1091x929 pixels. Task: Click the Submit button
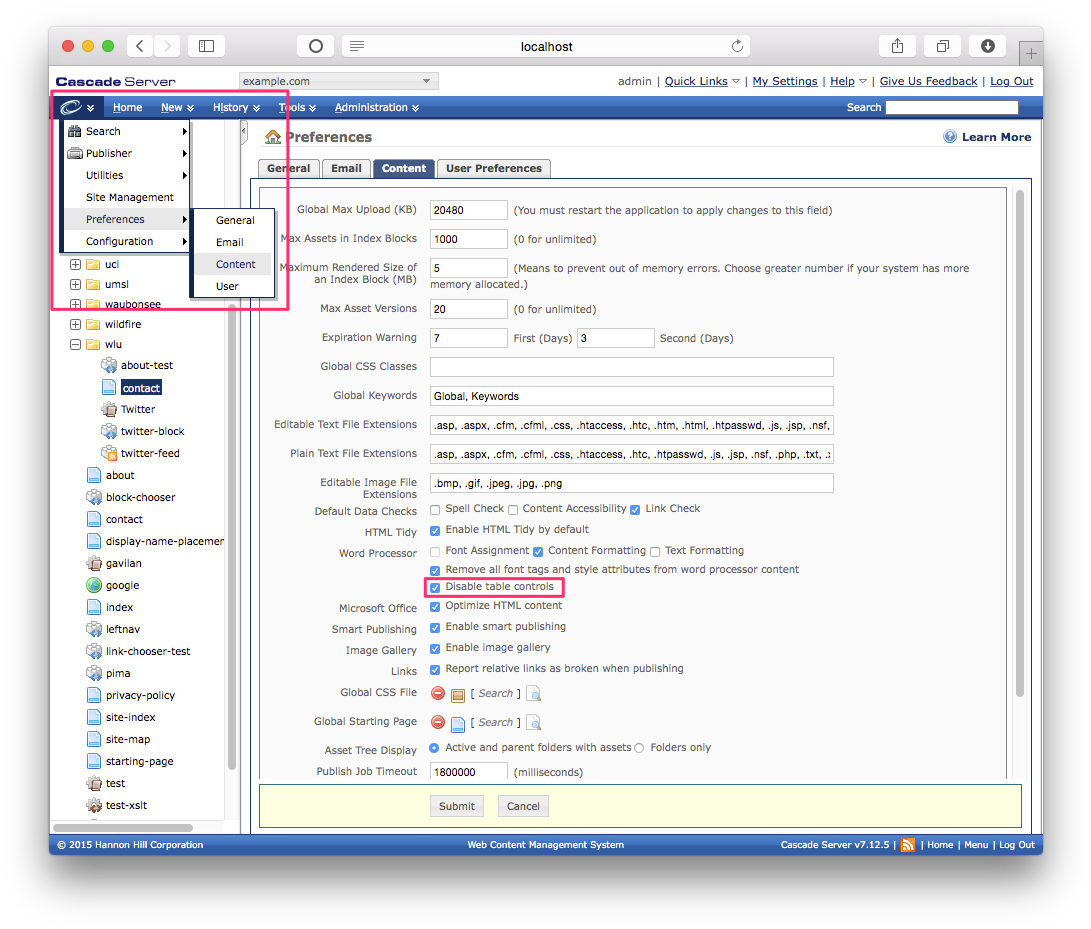(x=456, y=806)
